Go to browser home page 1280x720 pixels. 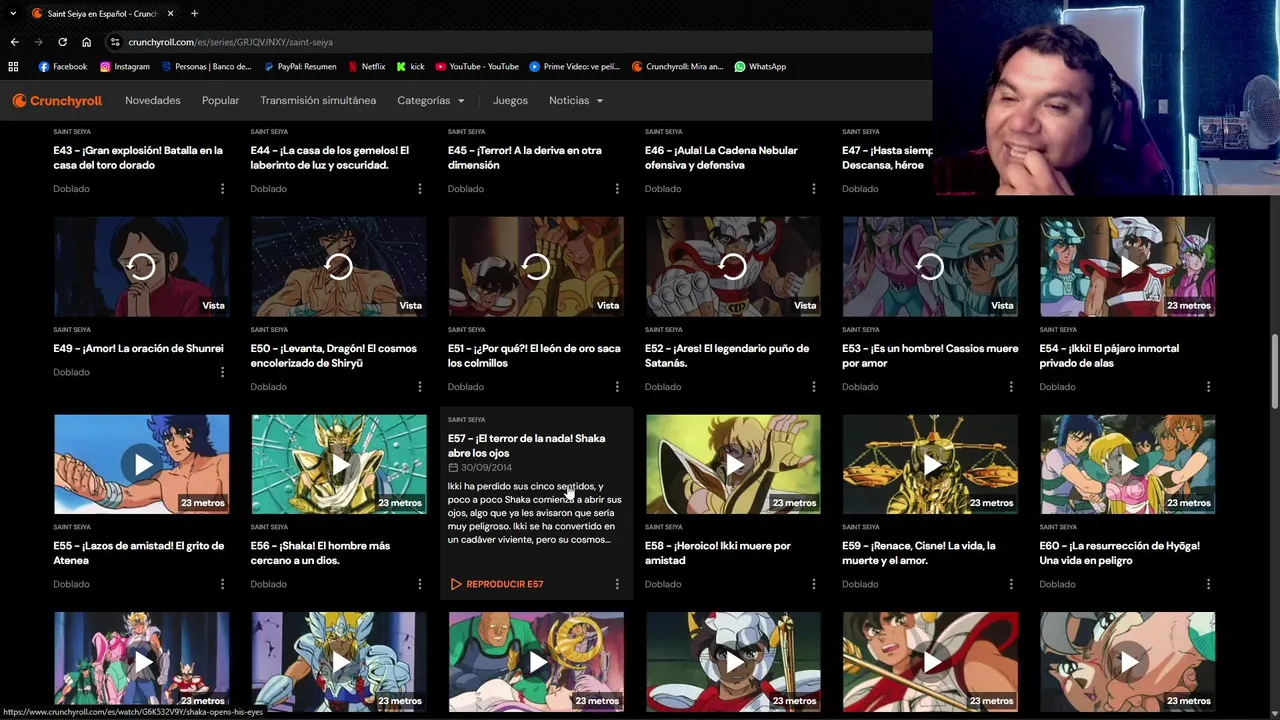86,42
